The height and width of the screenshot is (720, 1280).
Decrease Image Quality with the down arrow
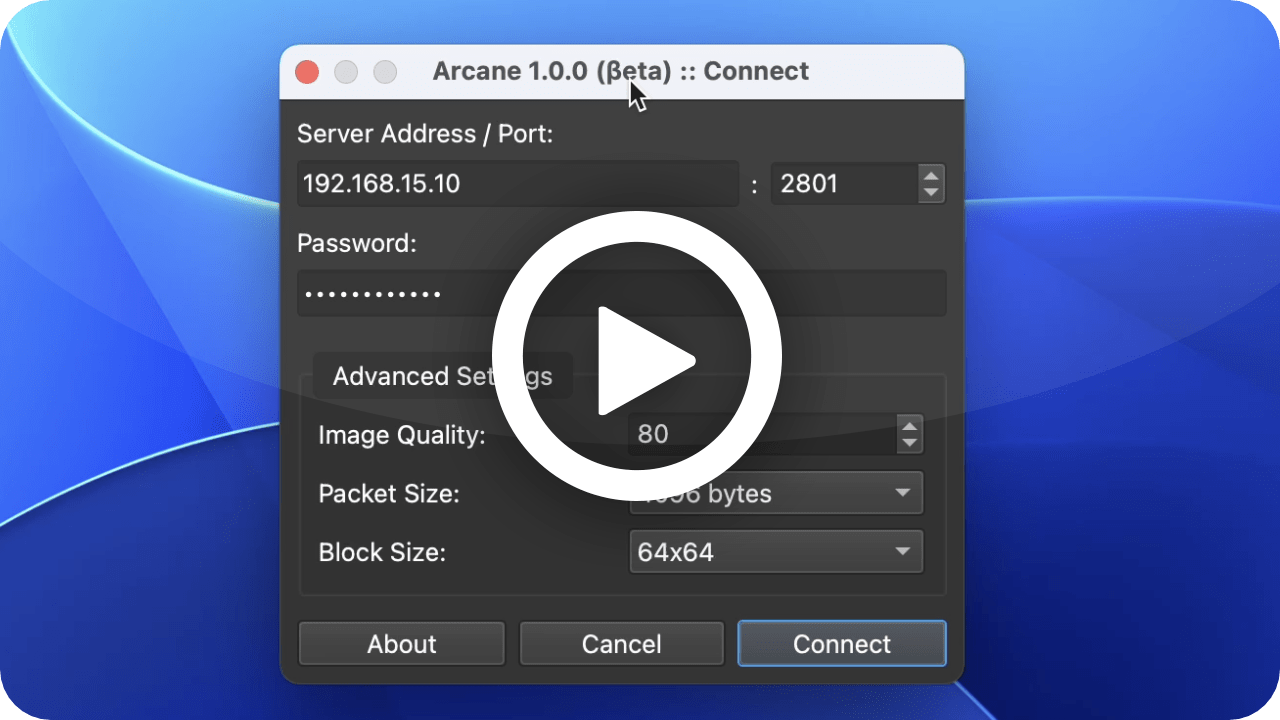click(909, 444)
